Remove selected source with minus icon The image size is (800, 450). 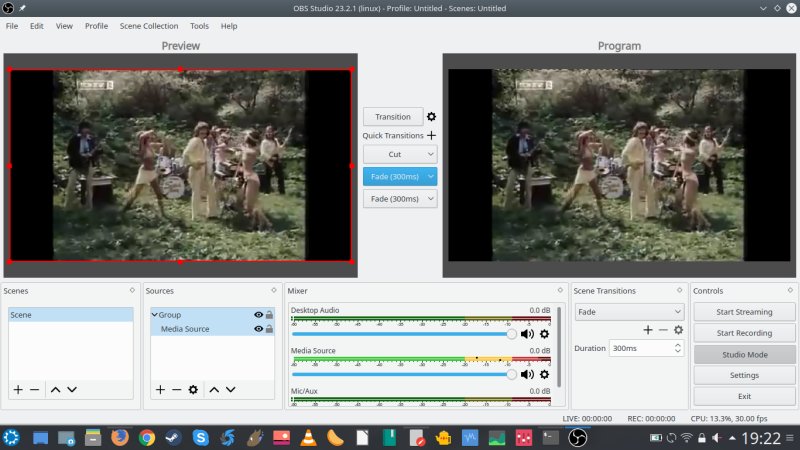click(176, 389)
